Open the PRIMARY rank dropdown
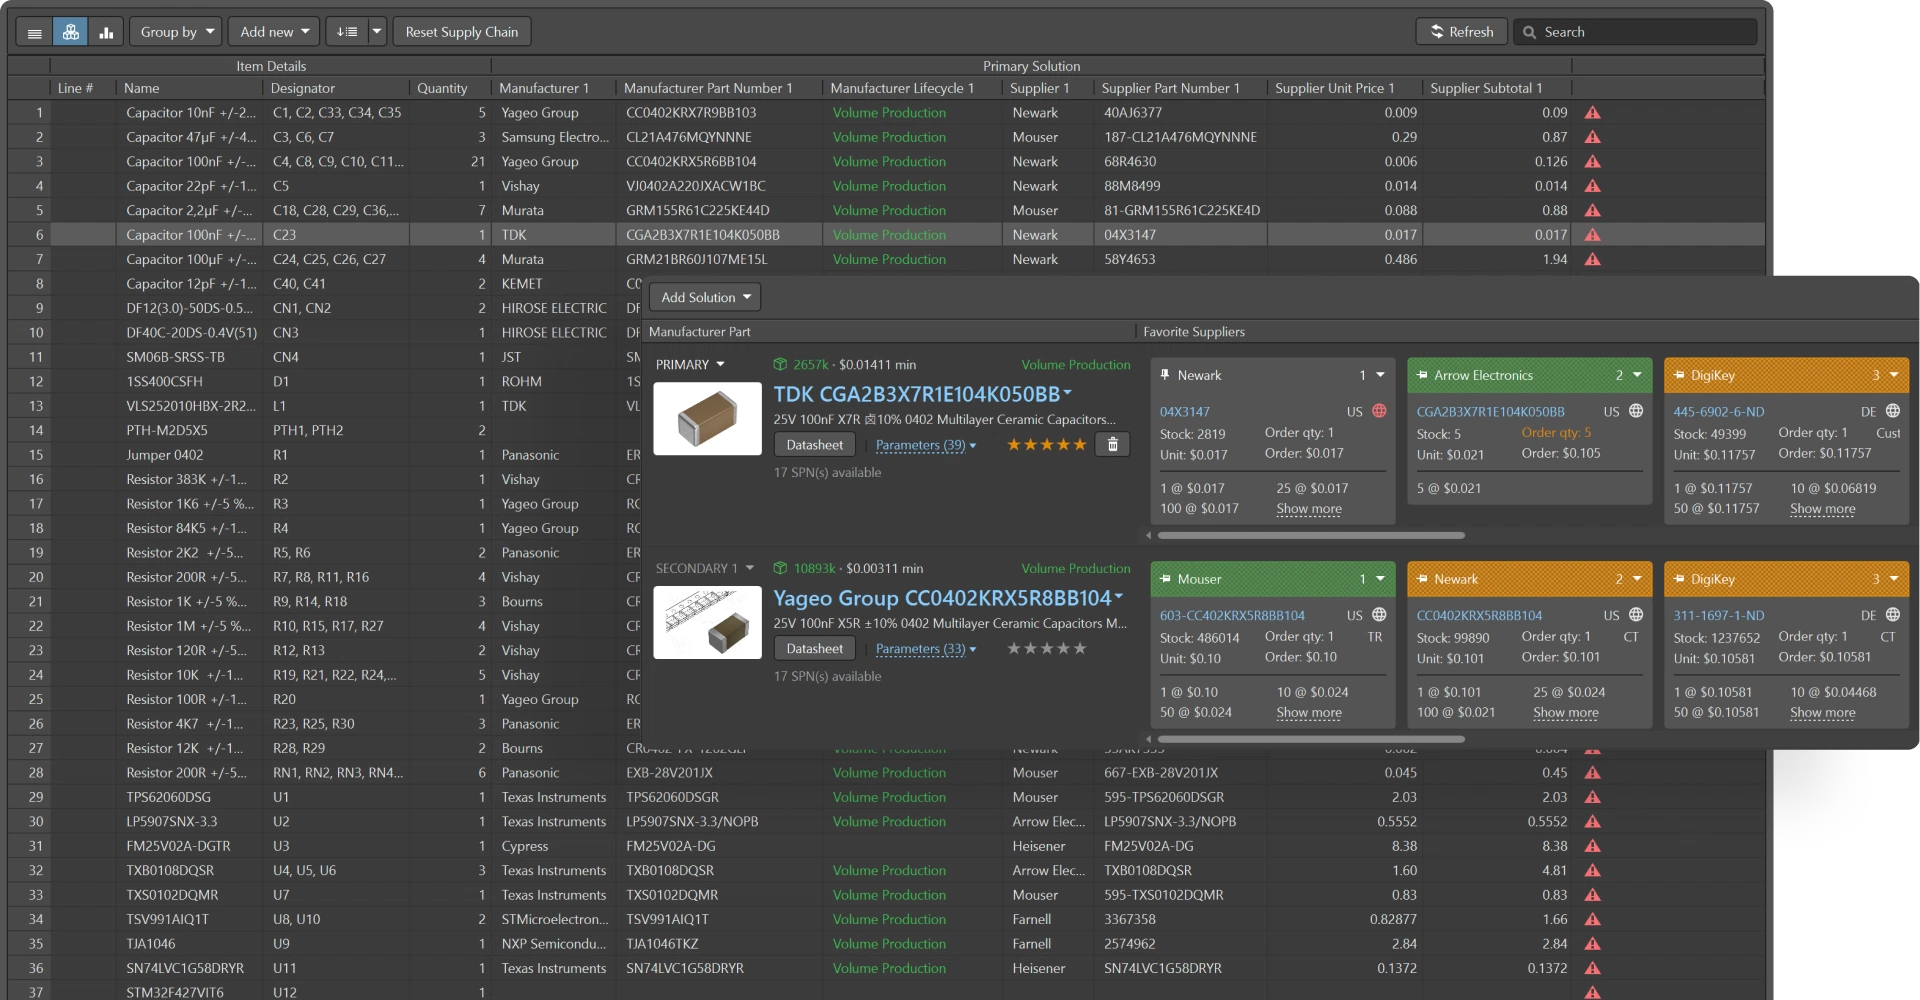Image resolution: width=1920 pixels, height=1000 pixels. [690, 365]
